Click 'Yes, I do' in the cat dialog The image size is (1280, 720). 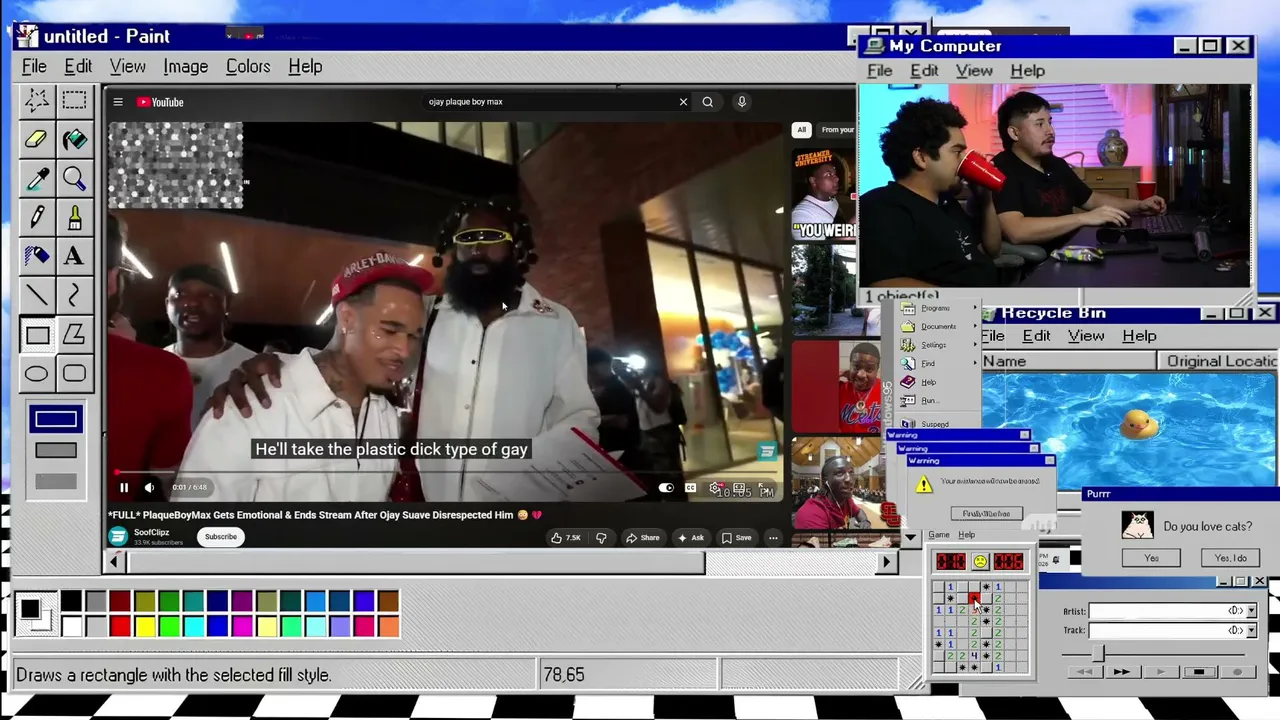[x=1230, y=558]
